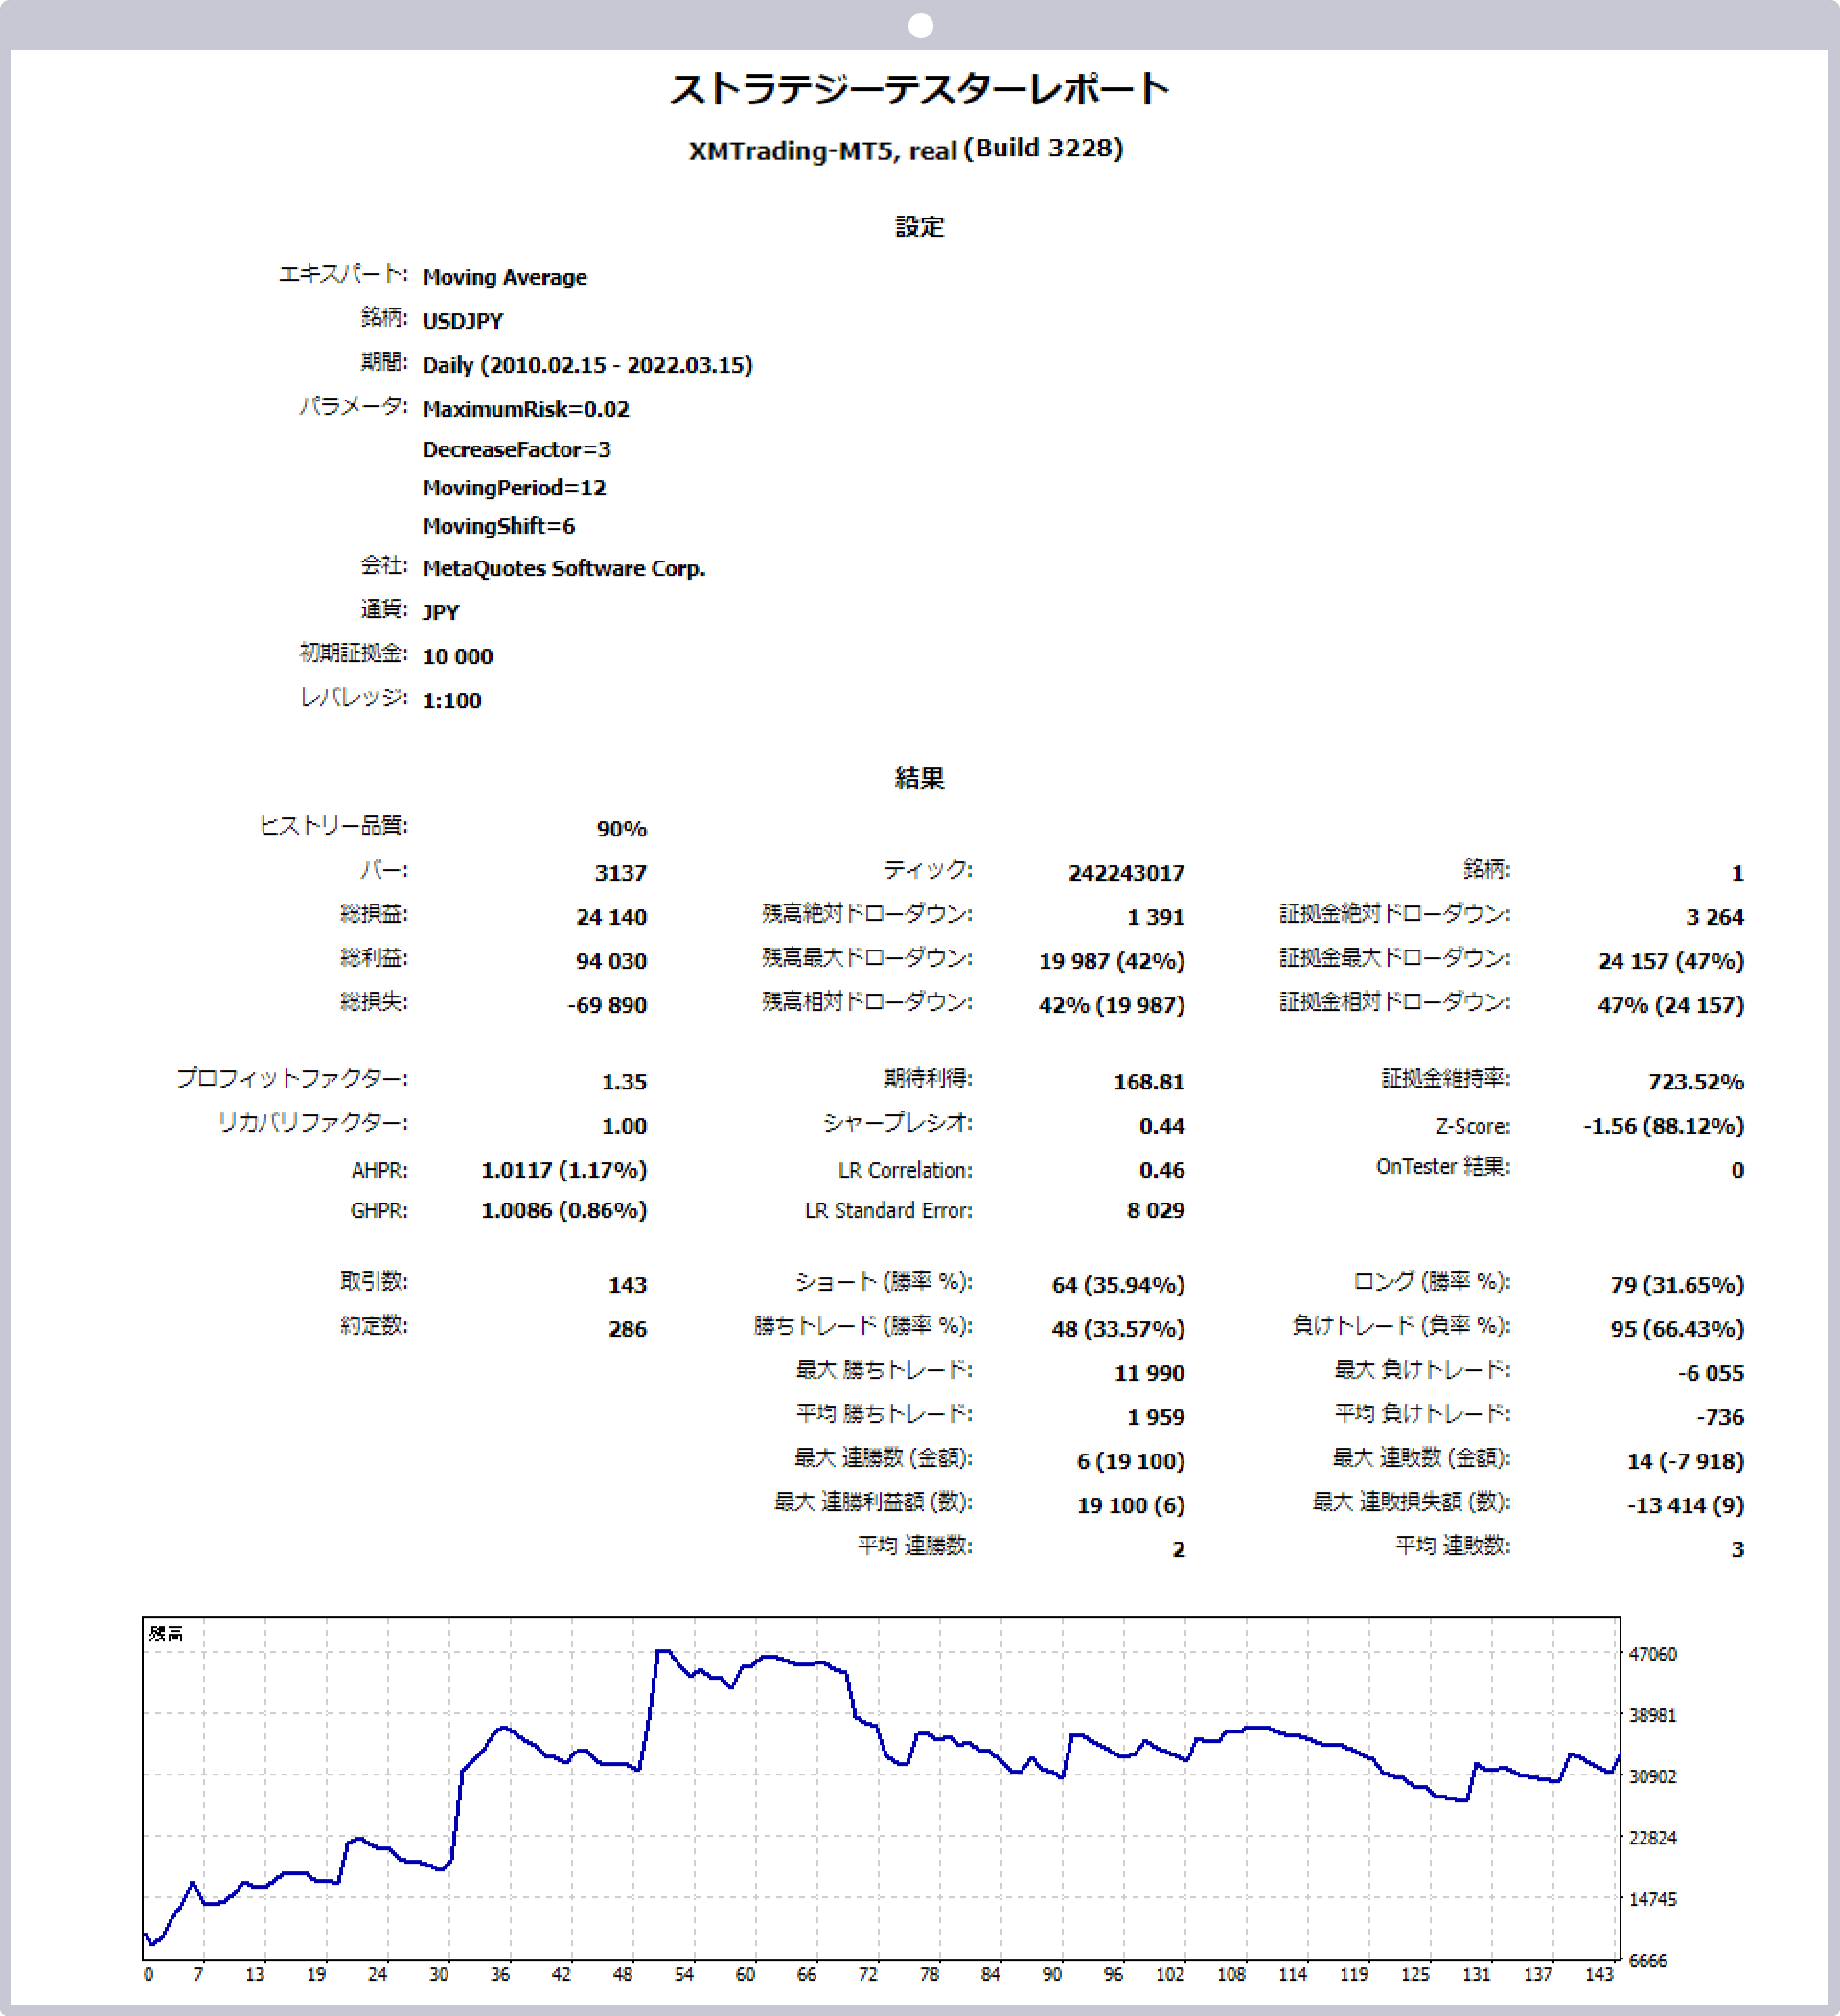Click the OnTester 結果 label

click(1443, 1167)
